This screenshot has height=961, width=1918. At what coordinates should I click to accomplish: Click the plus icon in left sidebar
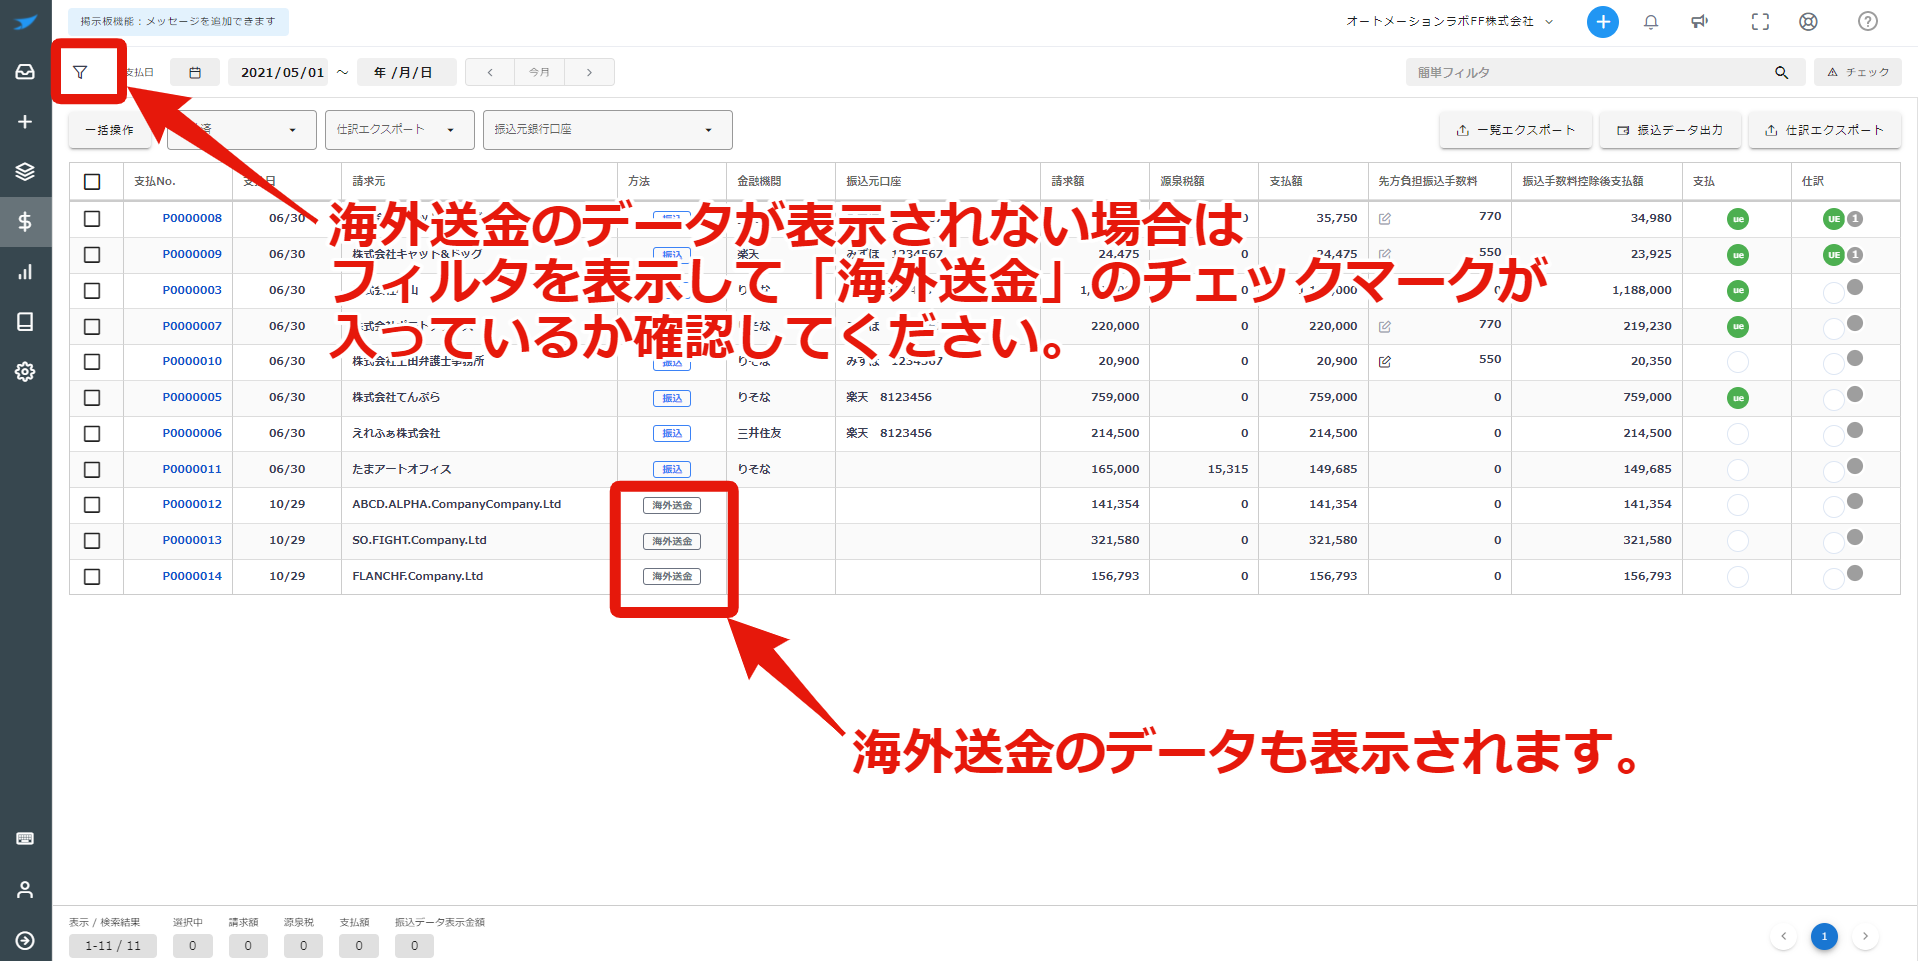pos(25,122)
